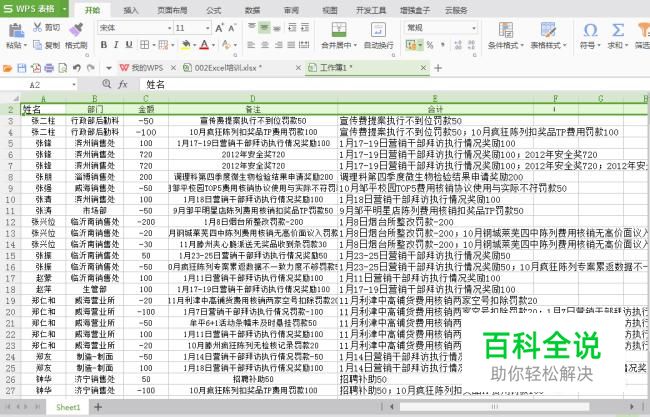
Task: Switch to the 插入 ribbon tab
Action: 131,10
